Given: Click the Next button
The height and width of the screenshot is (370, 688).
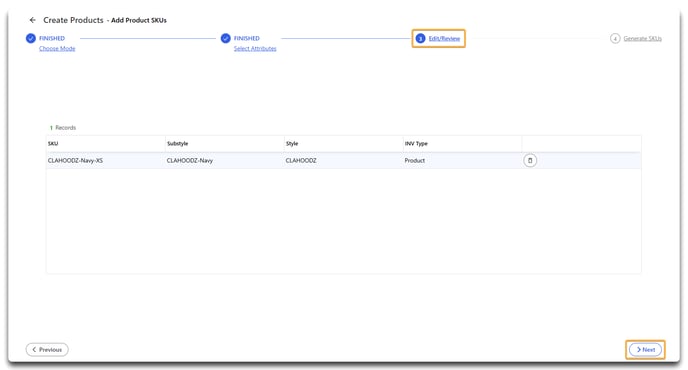Looking at the screenshot, I should point(645,350).
